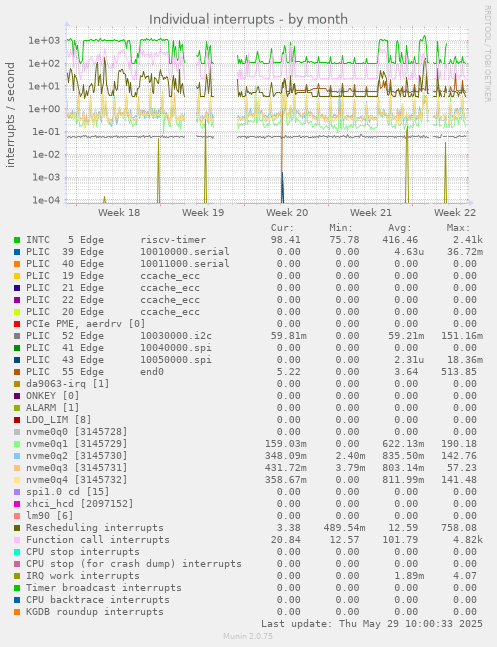Click the blue 10010000.serial legend swatch

[17, 252]
